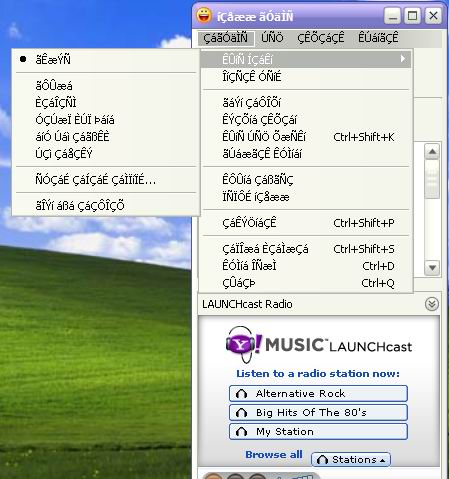Pick submenu status "áíÓ Úáì ÇáãßÊÈ"

[x=106, y=137]
